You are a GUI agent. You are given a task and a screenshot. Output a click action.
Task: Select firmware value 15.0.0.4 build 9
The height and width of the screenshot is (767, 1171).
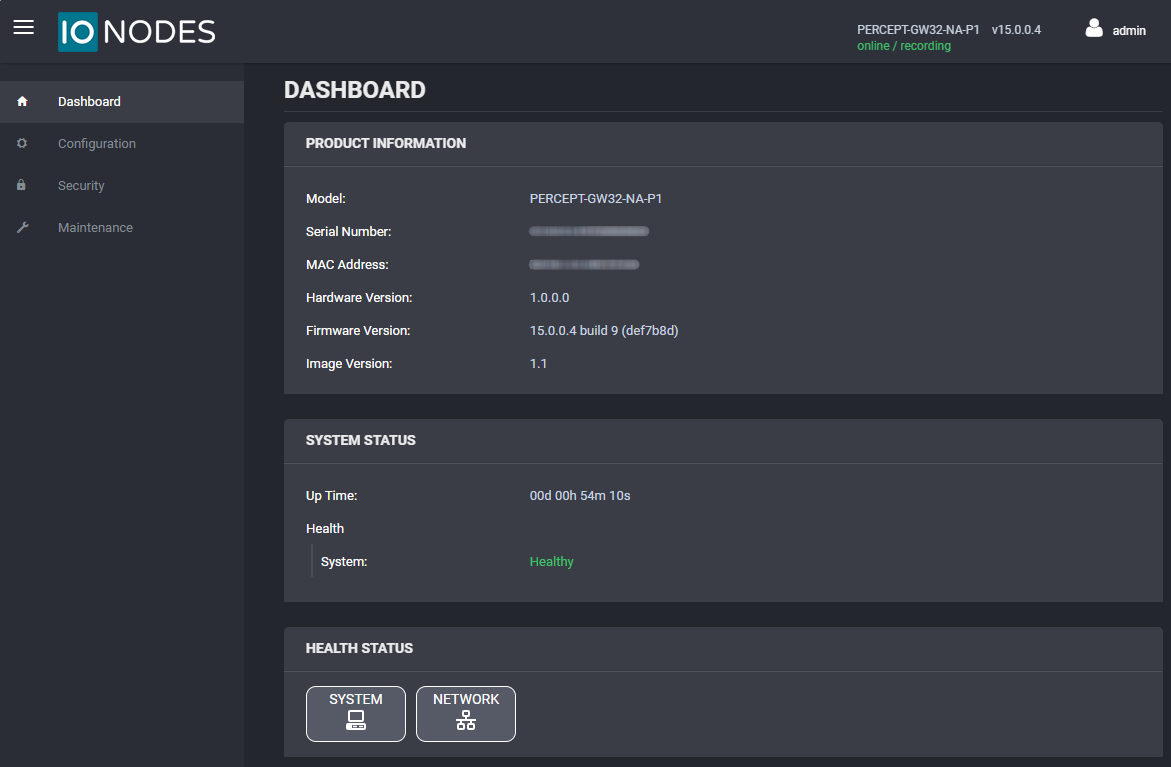point(604,330)
